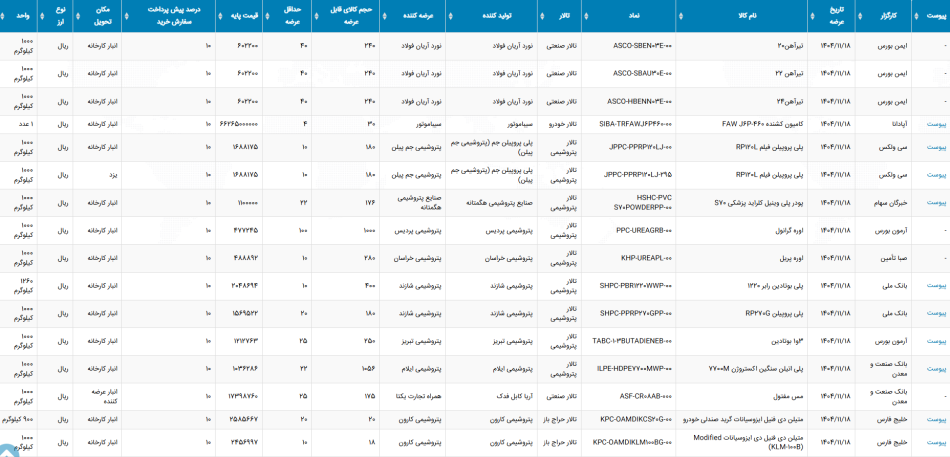
Task: Sort by the حجم کالای قابل عرضه arrow icon
Action: click(316, 16)
